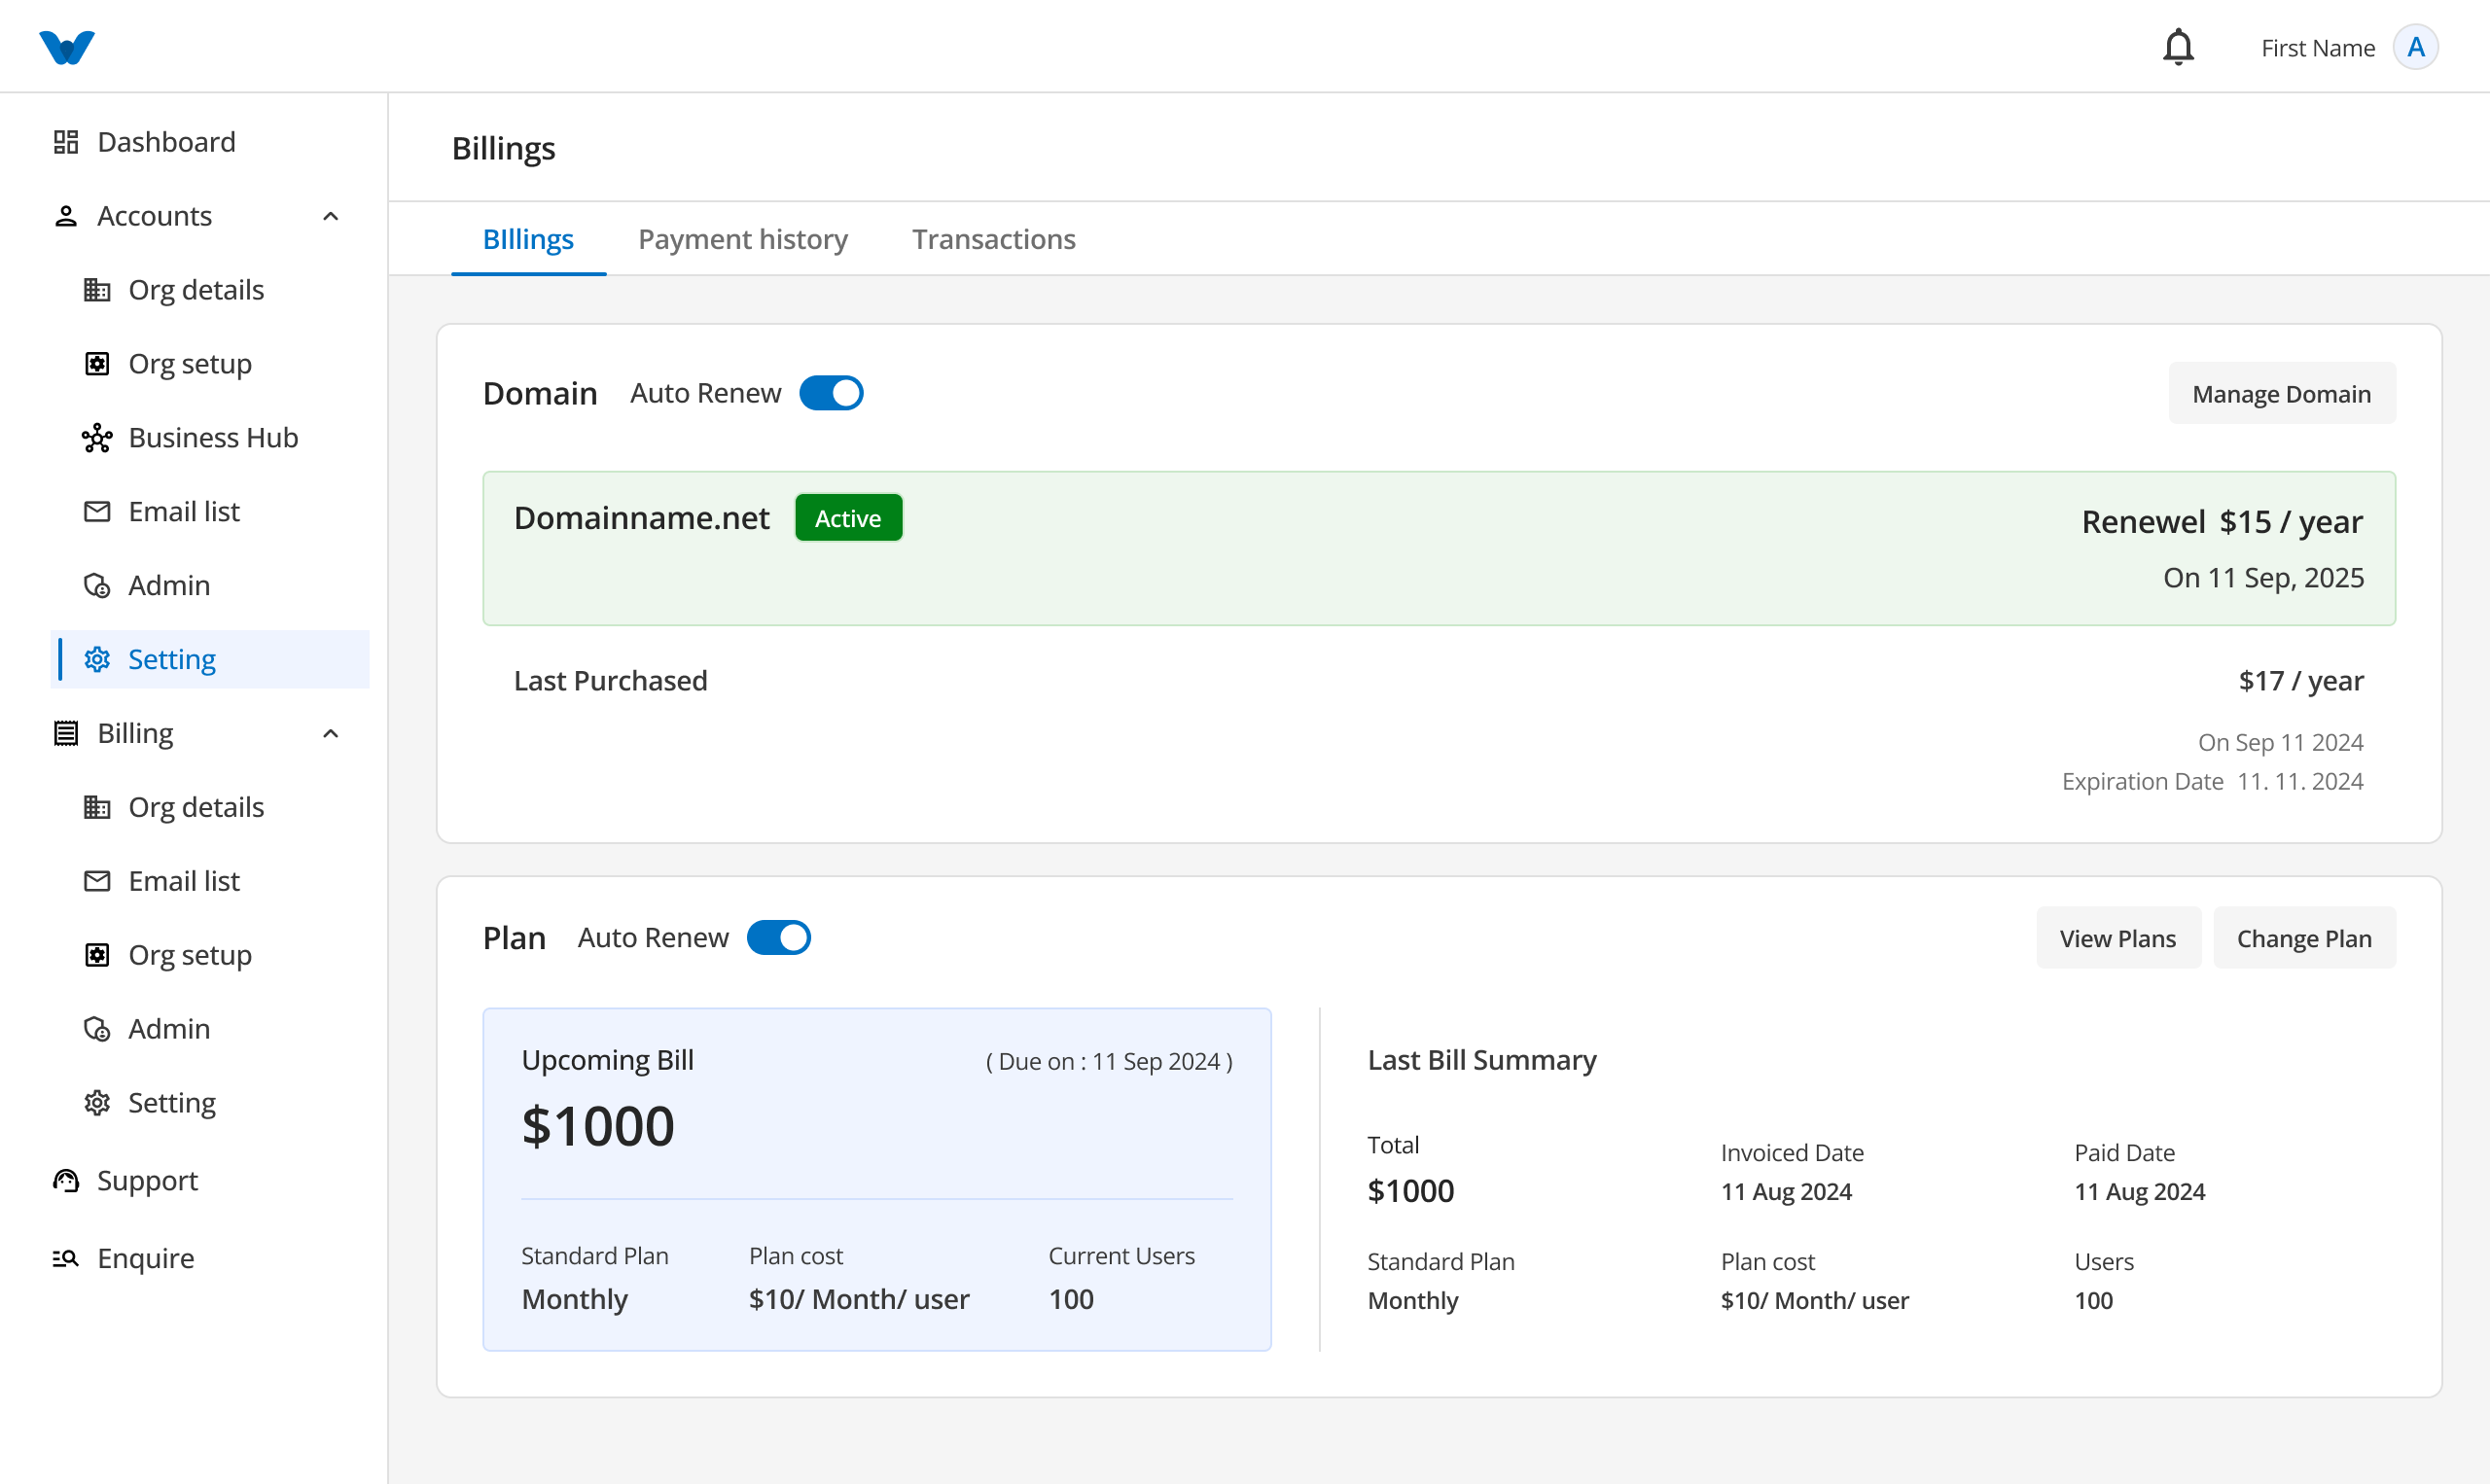
Task: Click the Enquire search icon
Action: (66, 1258)
